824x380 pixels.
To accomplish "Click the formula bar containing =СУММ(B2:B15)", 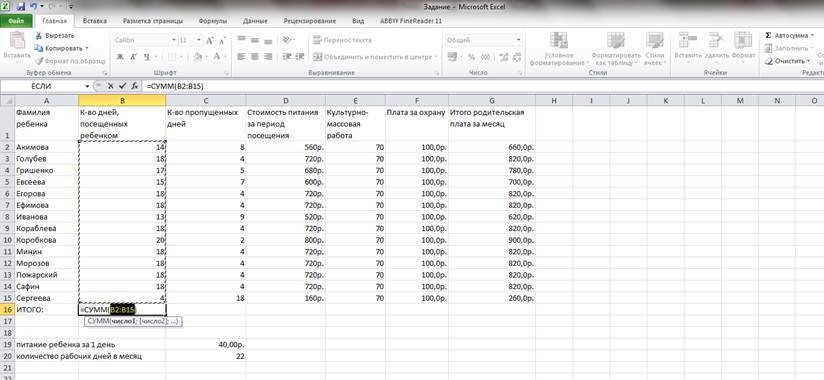I will (x=482, y=86).
